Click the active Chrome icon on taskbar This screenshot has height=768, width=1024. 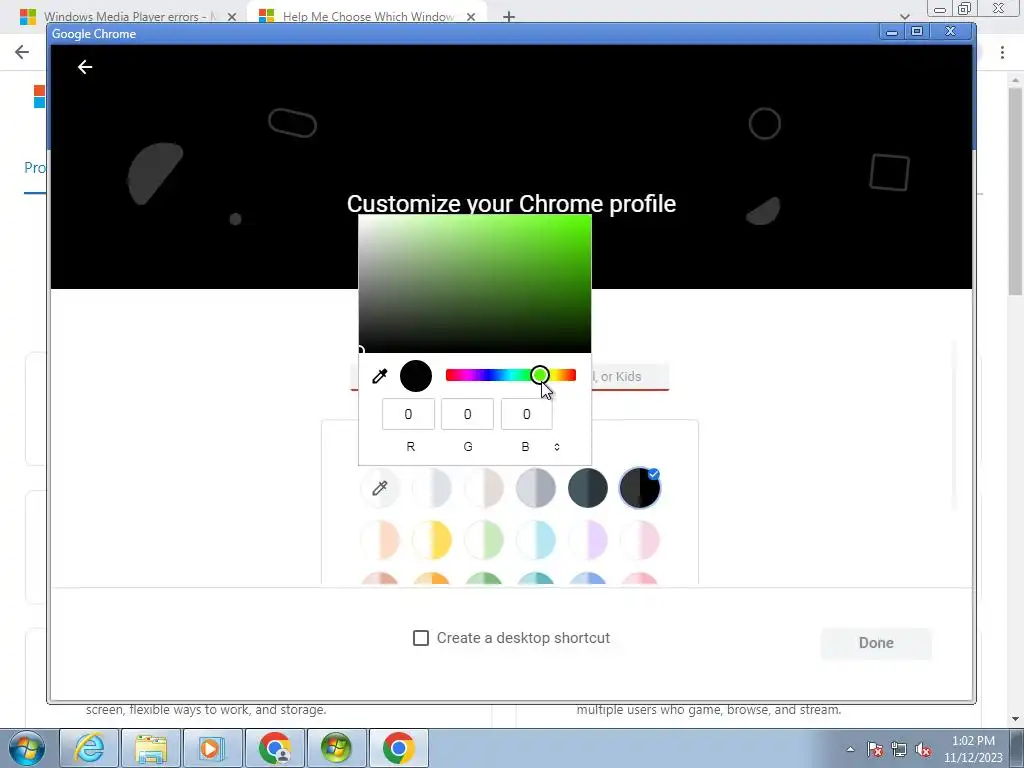[x=399, y=748]
